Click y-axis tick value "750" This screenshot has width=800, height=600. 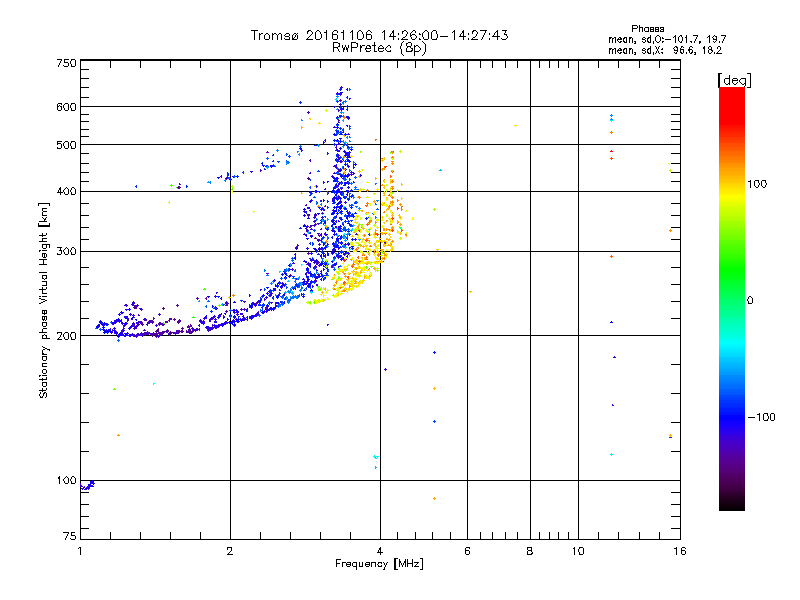(x=66, y=63)
